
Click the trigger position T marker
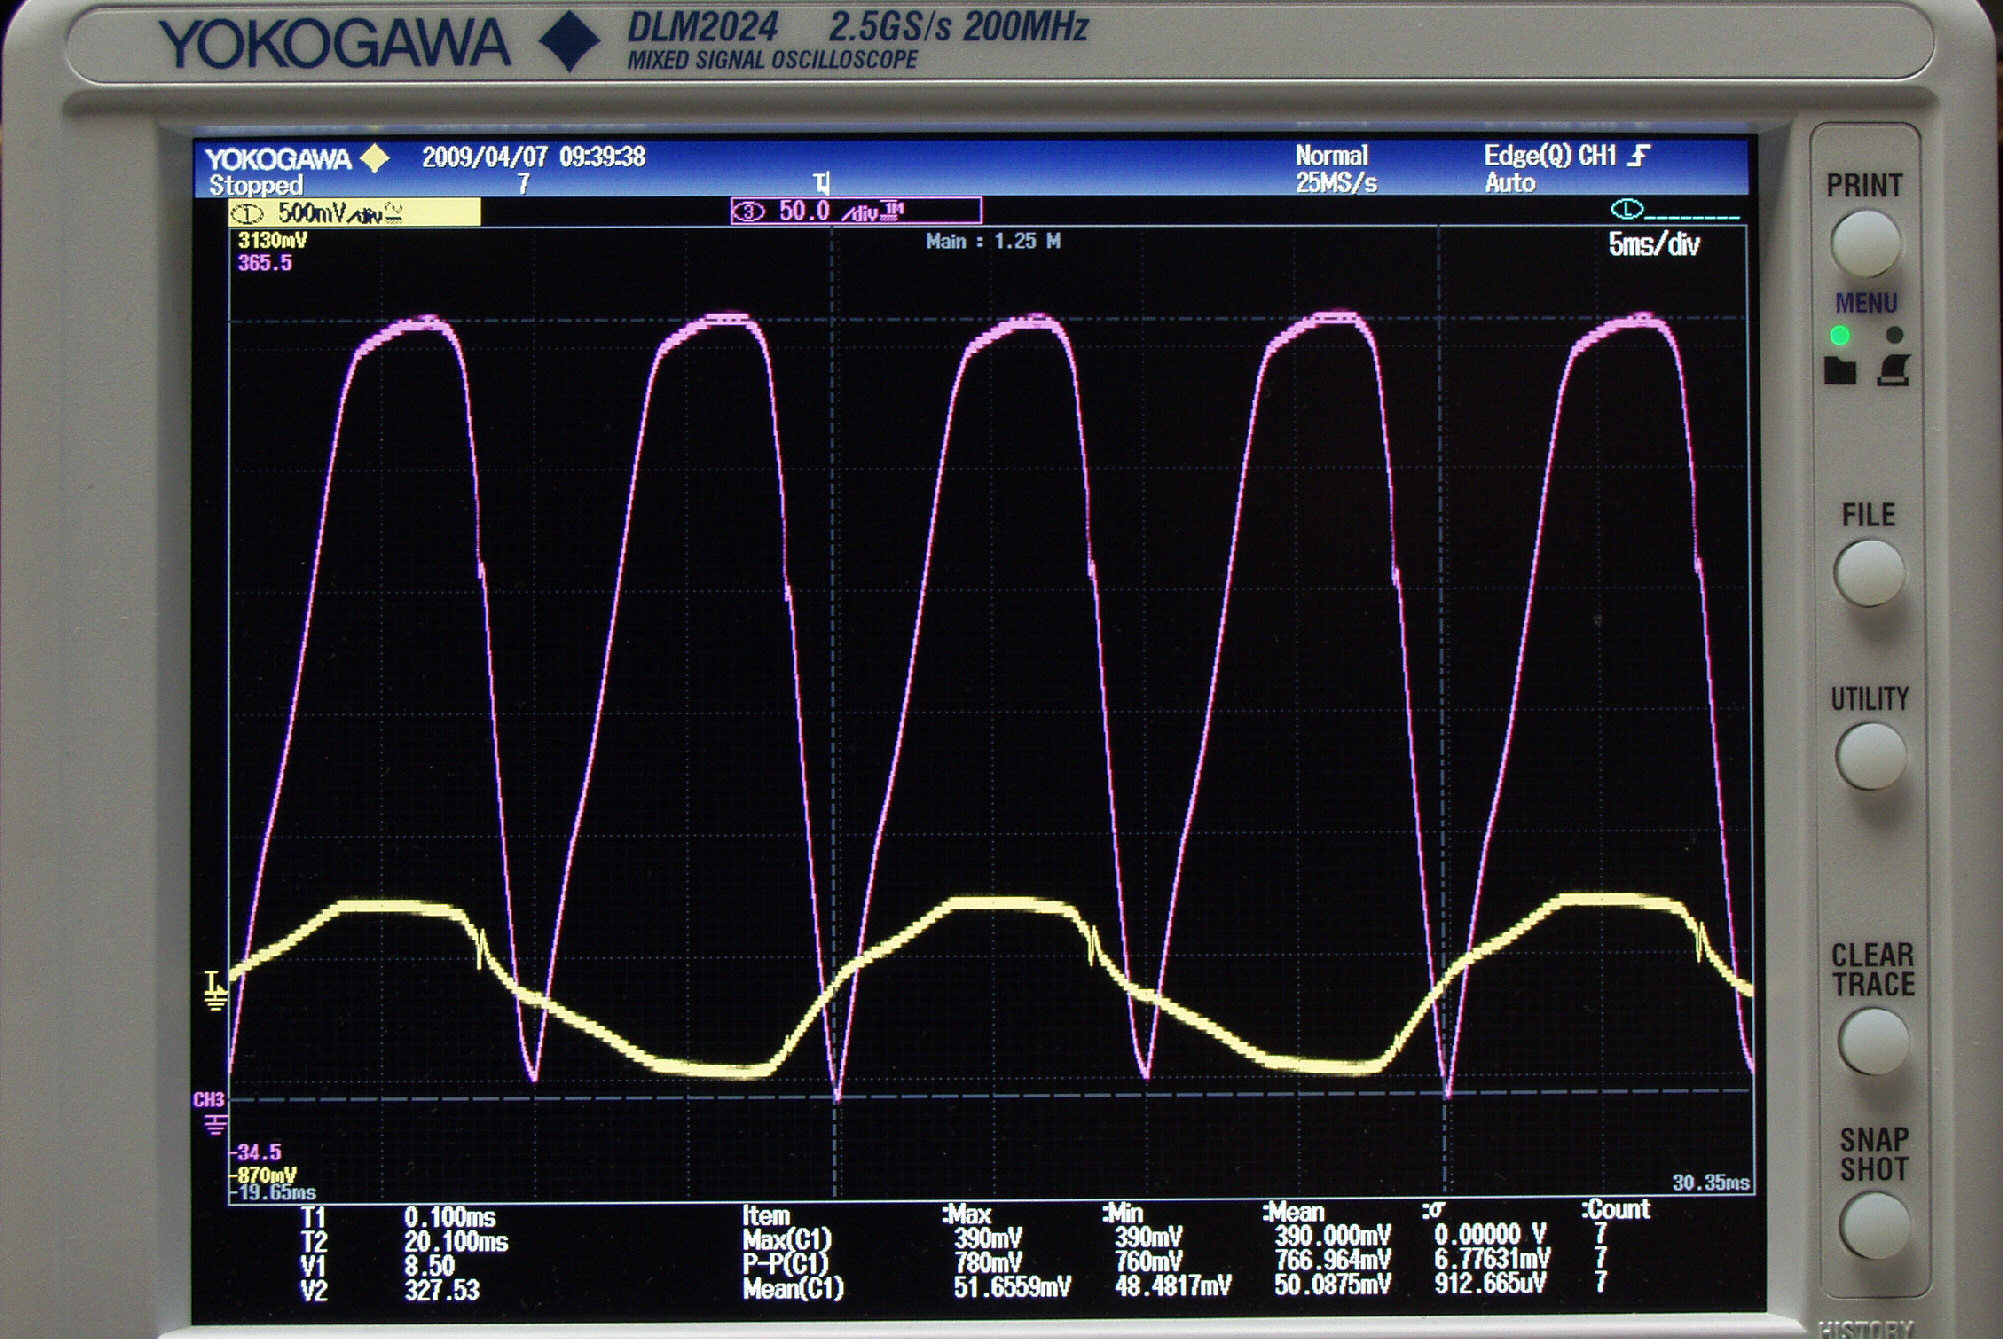coord(821,182)
